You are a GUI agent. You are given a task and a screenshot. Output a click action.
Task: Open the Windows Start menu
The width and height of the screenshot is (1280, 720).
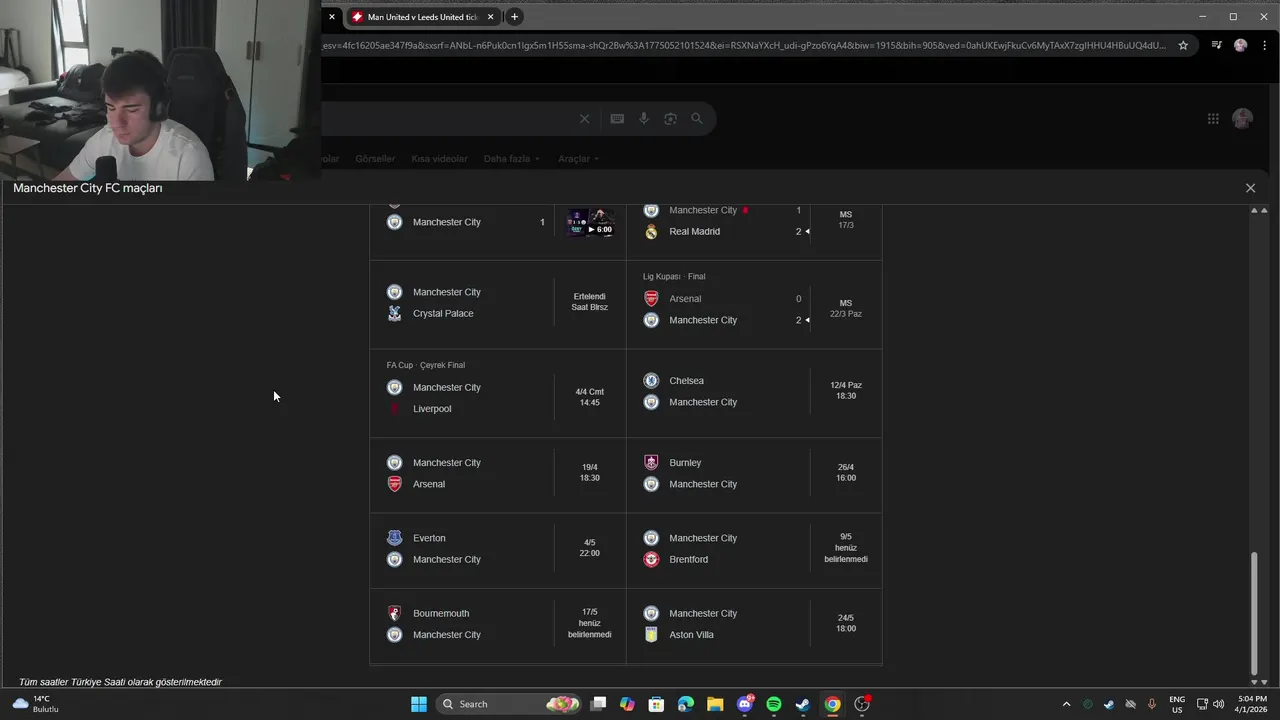tap(419, 704)
